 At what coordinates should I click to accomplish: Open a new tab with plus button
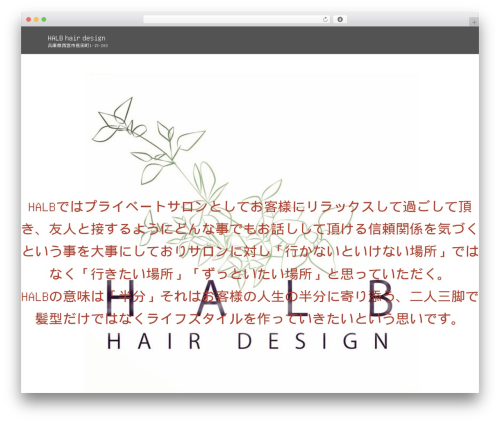[474, 22]
